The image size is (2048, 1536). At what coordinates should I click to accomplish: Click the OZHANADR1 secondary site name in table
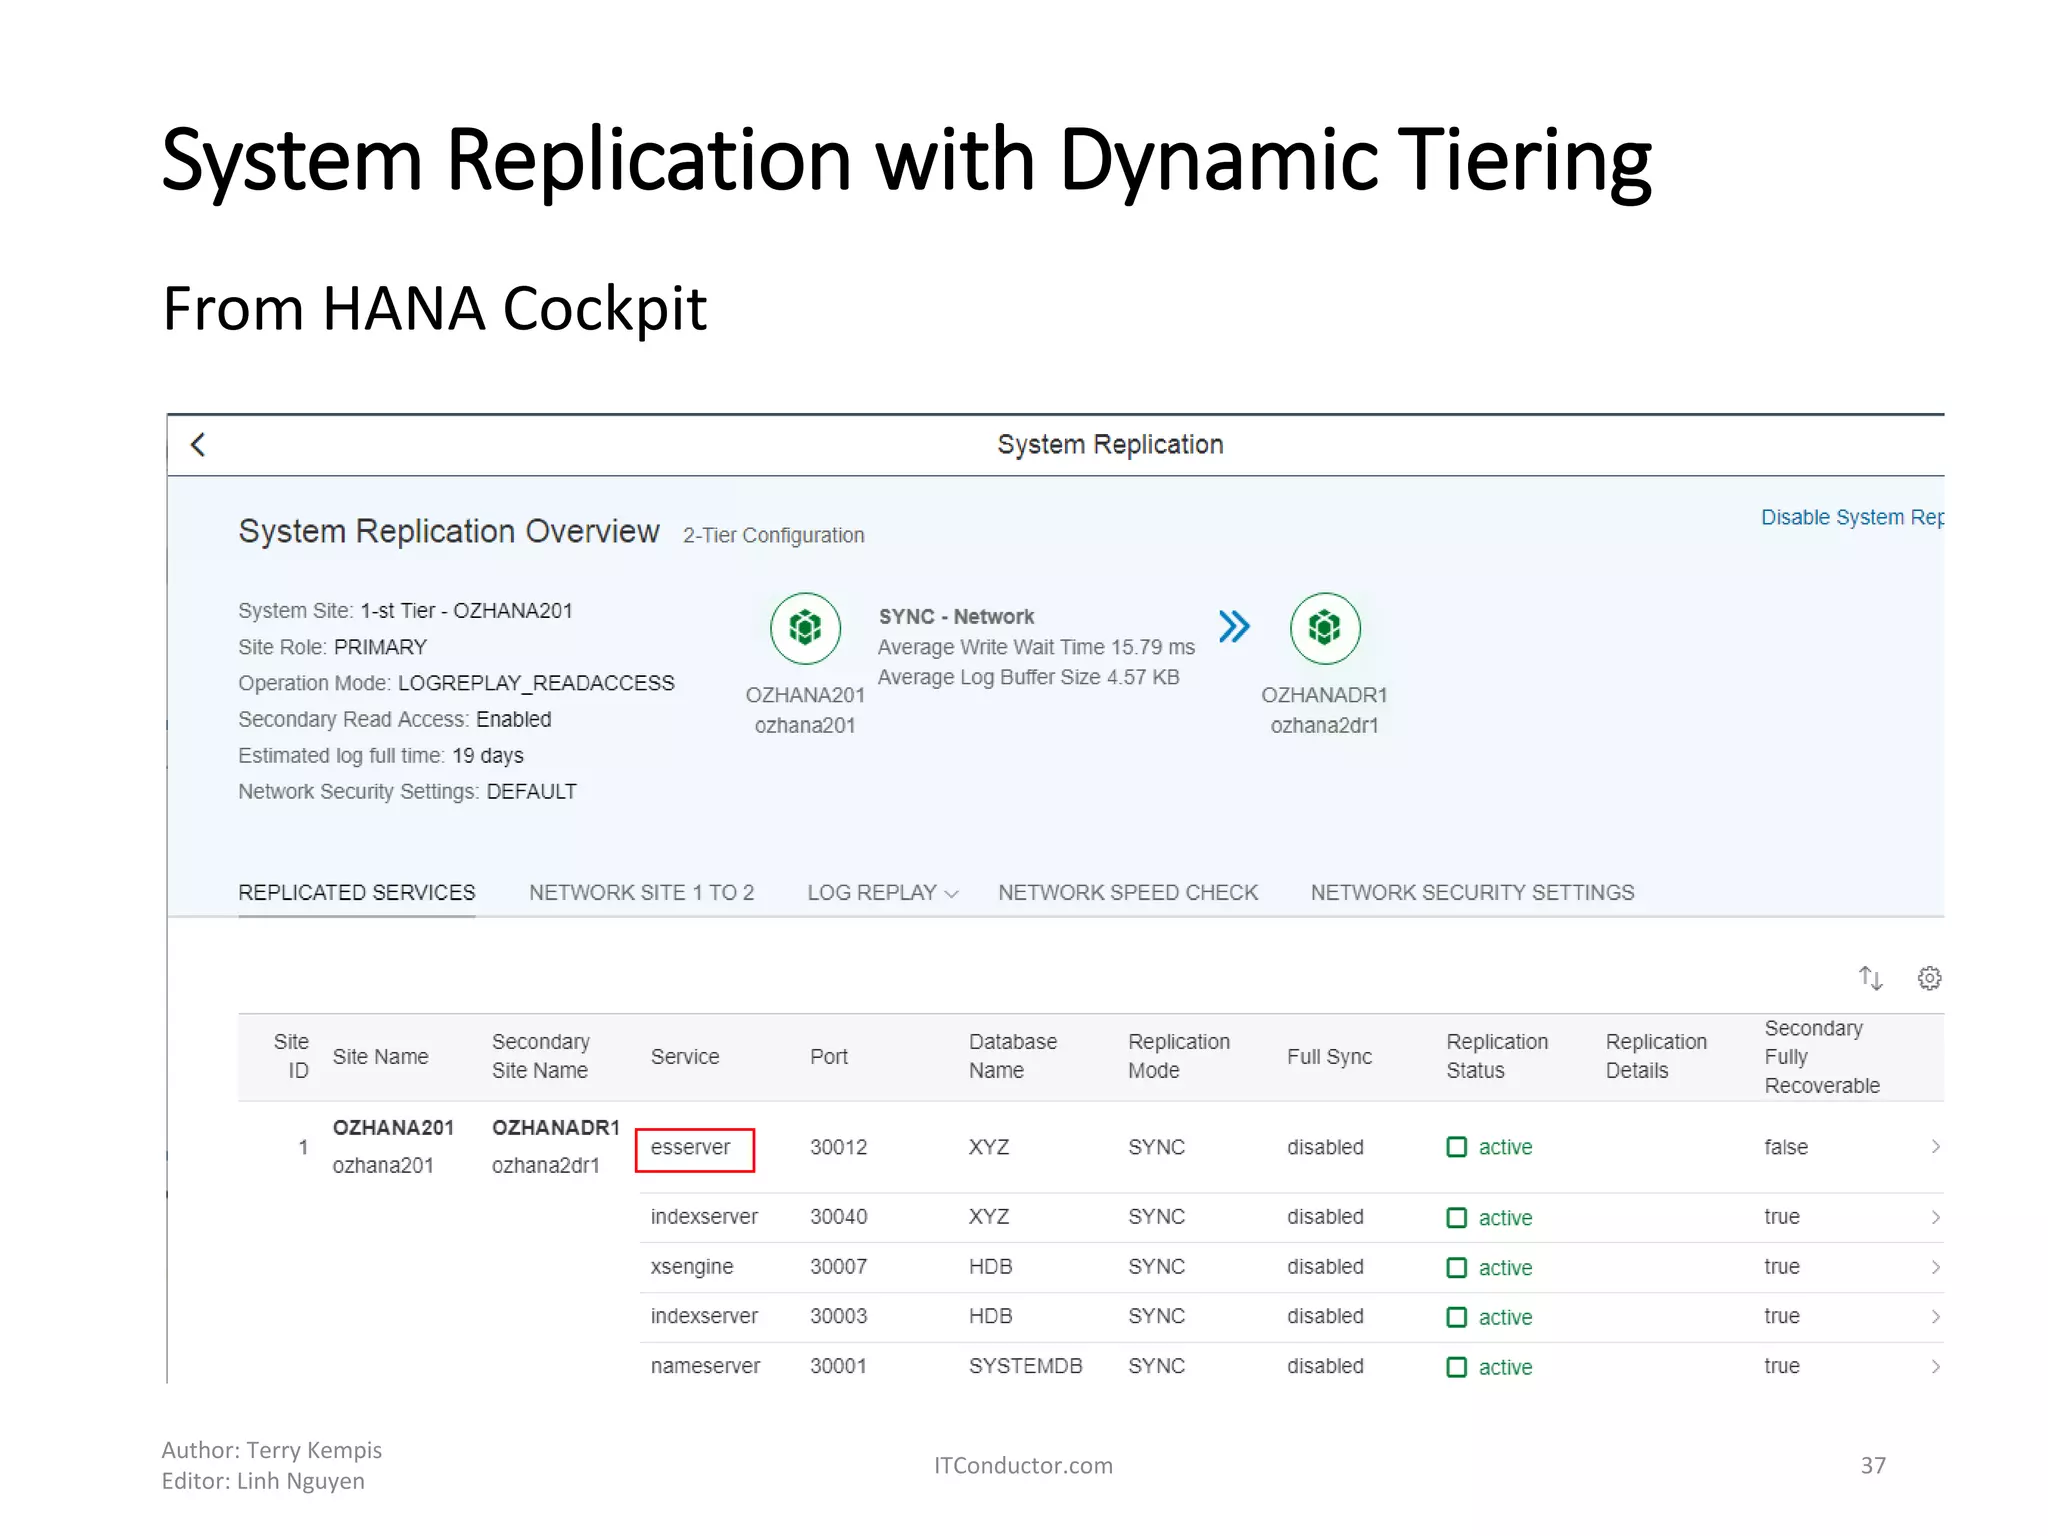tap(556, 1128)
